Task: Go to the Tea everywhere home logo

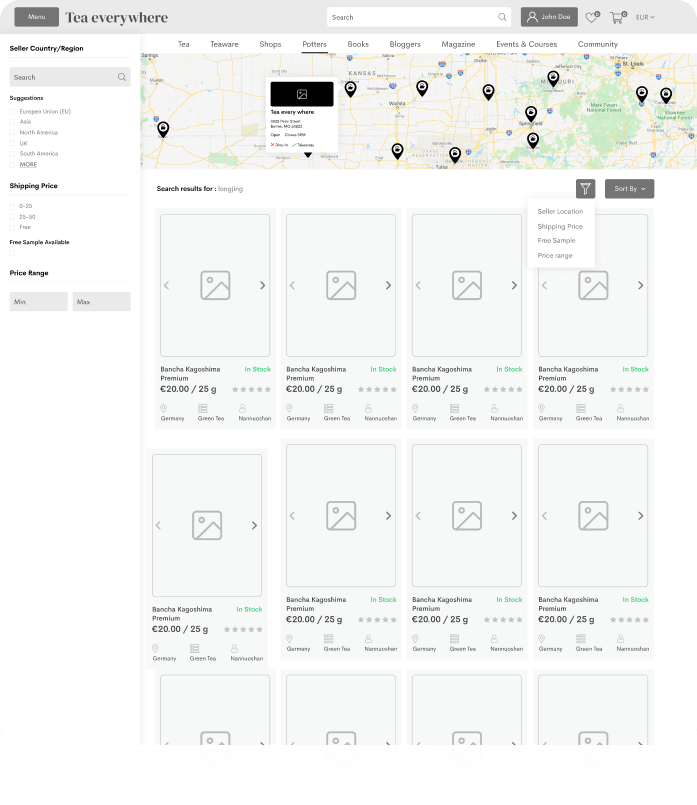Action: click(117, 17)
